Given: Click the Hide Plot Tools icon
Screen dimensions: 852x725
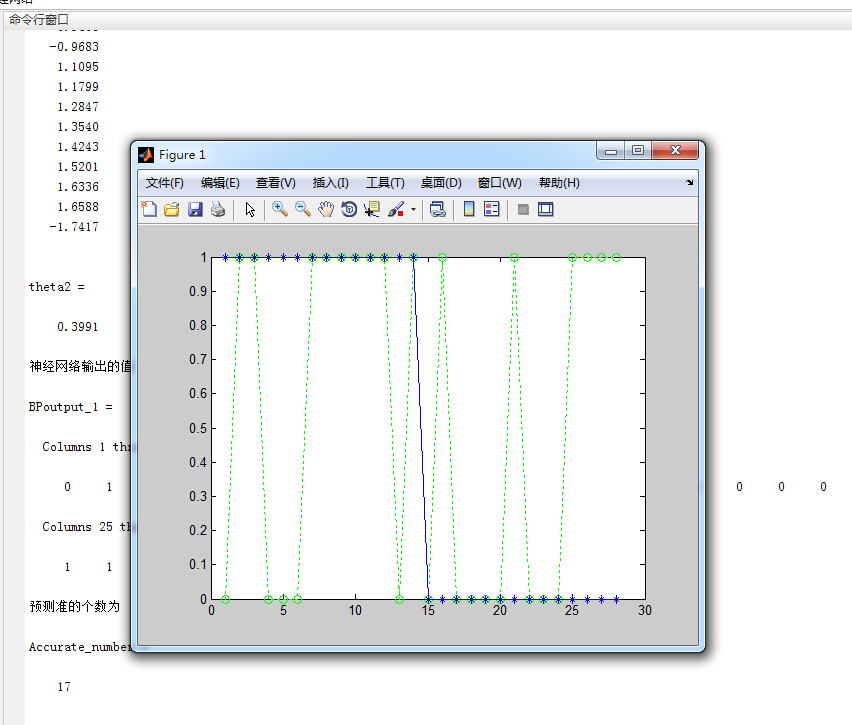Looking at the screenshot, I should [x=523, y=209].
